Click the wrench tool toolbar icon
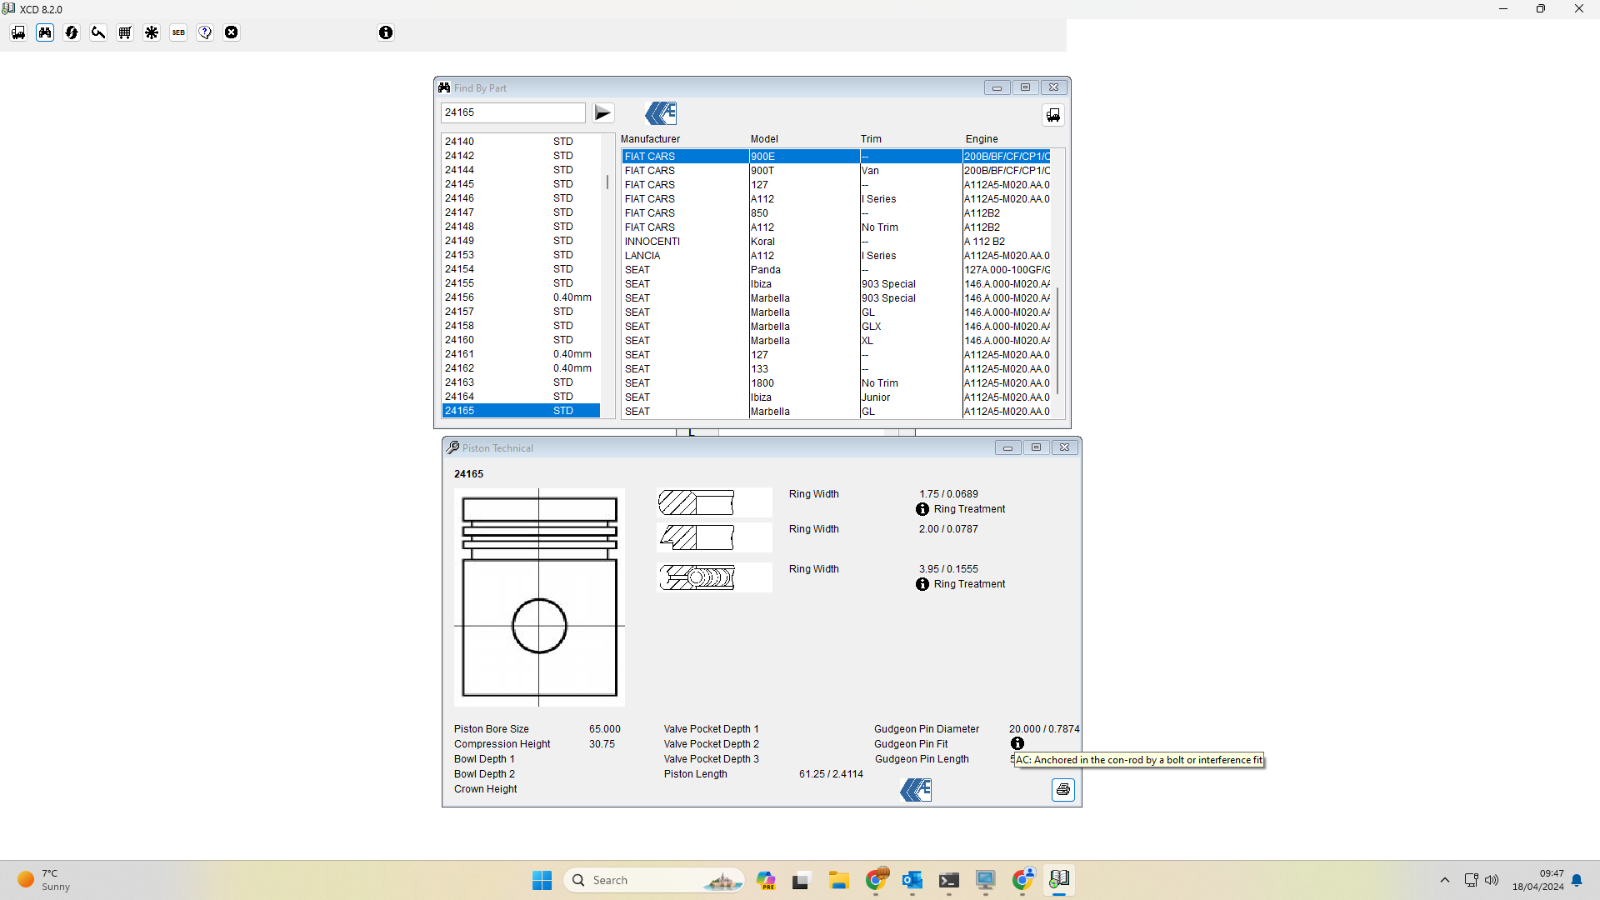The width and height of the screenshot is (1600, 900). (98, 33)
